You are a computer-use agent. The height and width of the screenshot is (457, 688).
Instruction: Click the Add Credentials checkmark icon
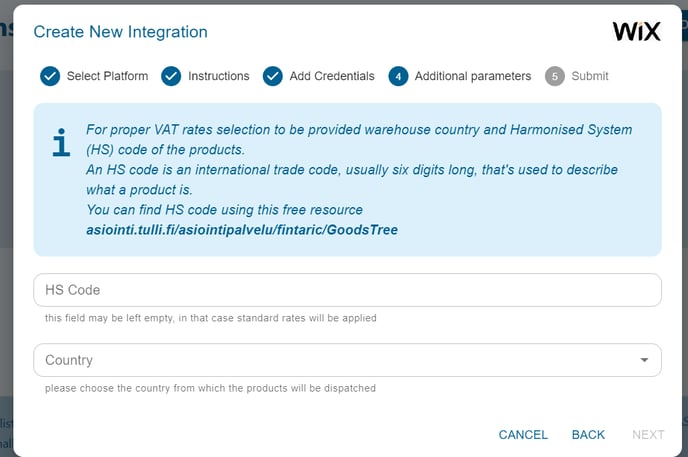pos(272,76)
